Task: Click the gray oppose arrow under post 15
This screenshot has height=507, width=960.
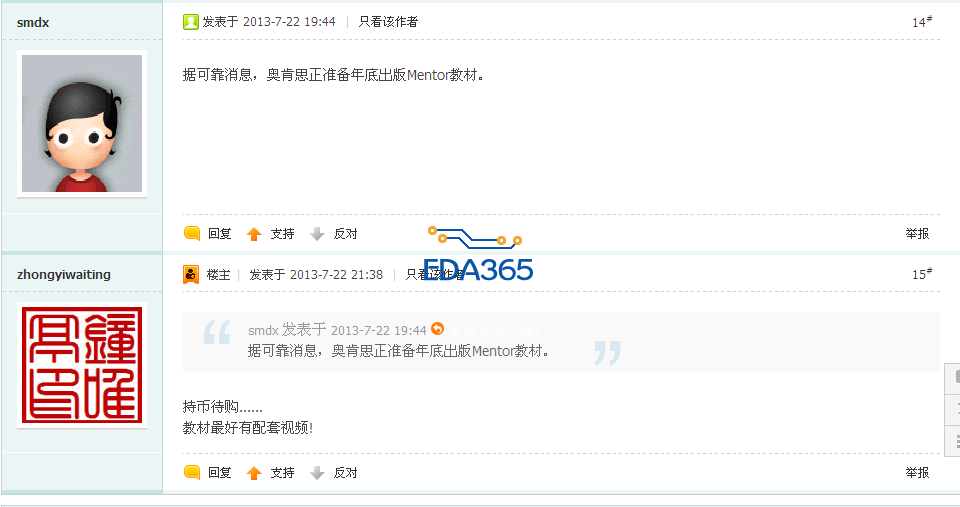Action: [317, 473]
